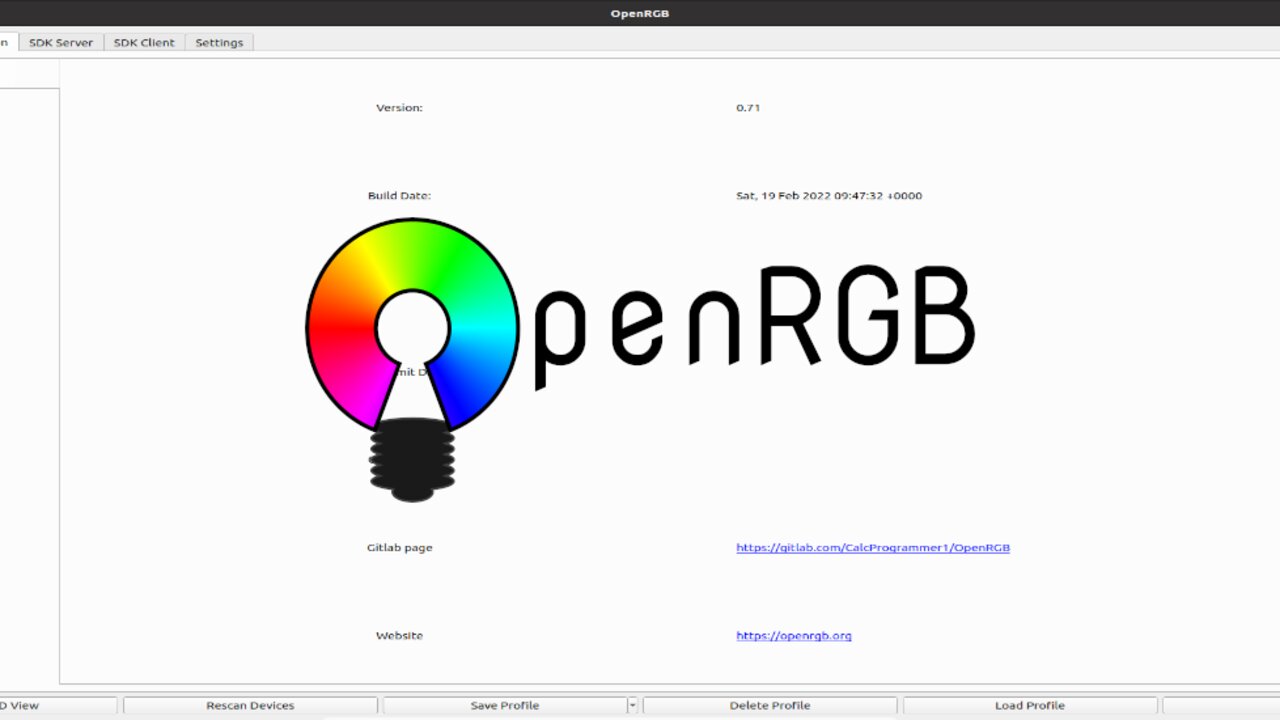Click the Build Date: label

pyautogui.click(x=399, y=196)
